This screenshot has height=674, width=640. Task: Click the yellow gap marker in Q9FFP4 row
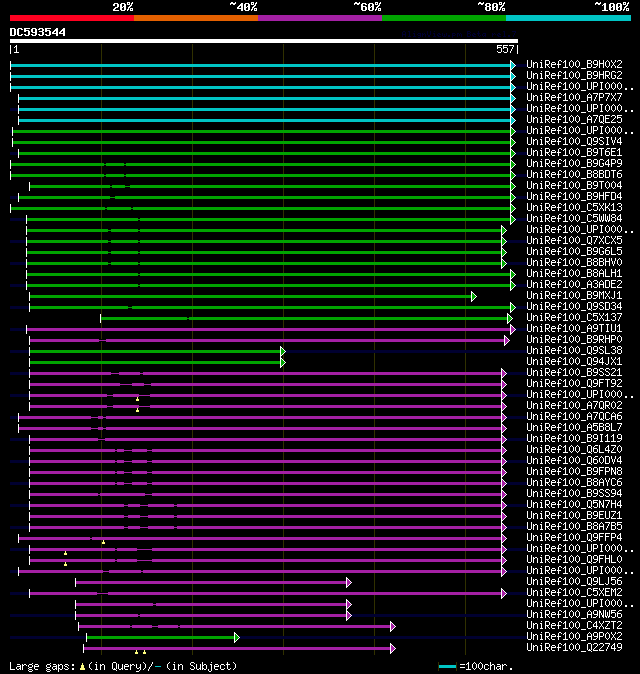[103, 542]
